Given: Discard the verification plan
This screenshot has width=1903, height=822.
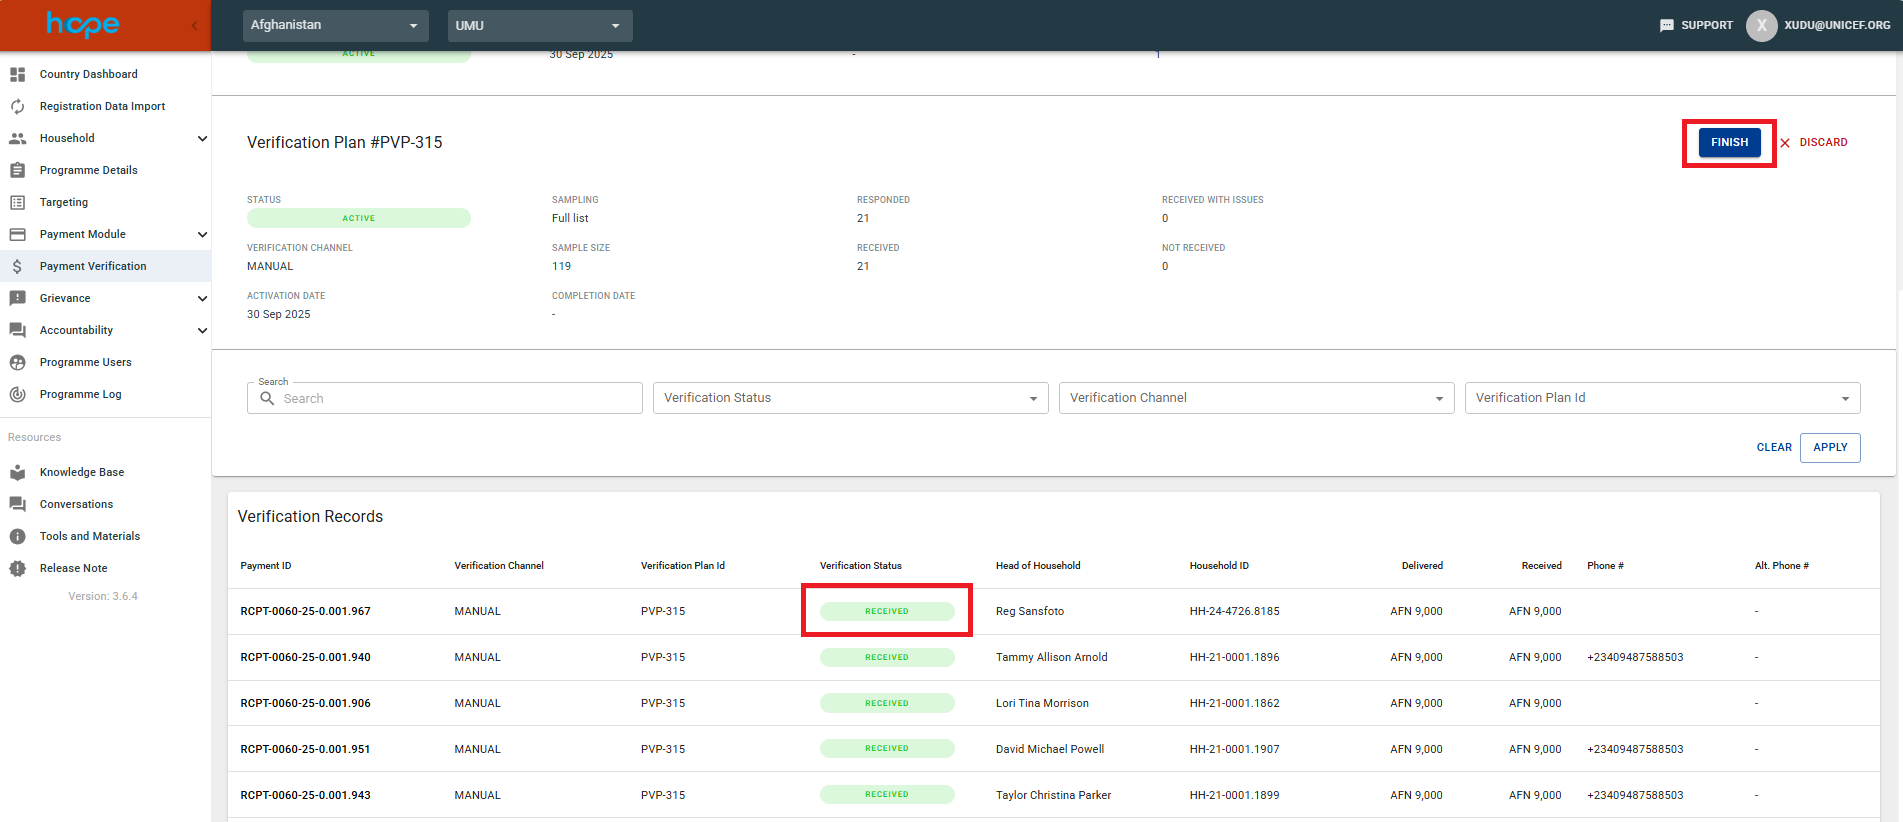Looking at the screenshot, I should point(1814,142).
